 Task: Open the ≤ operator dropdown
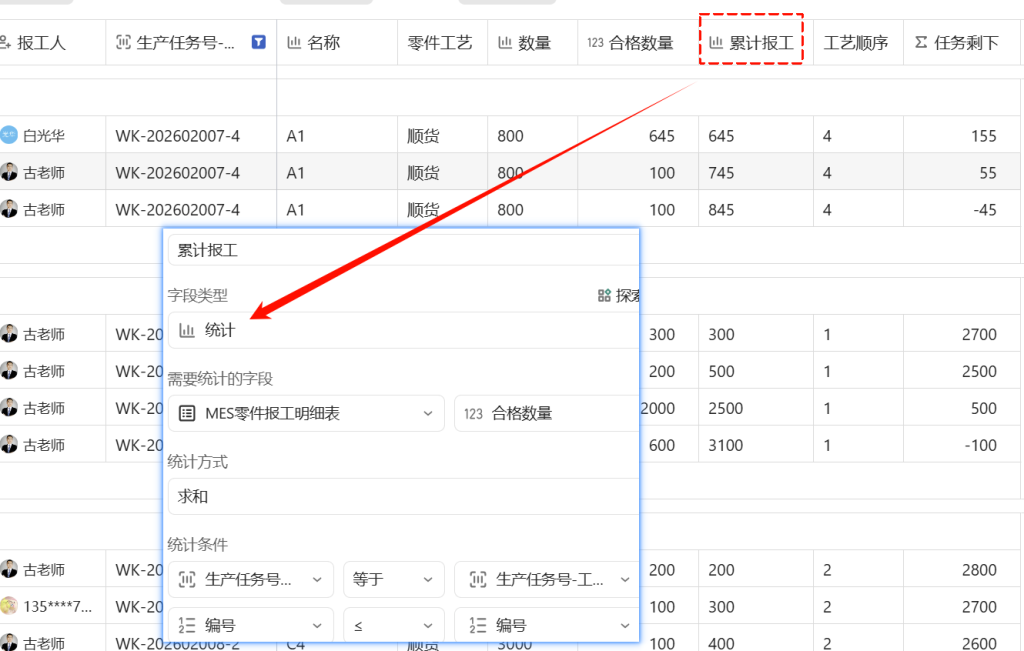[394, 625]
